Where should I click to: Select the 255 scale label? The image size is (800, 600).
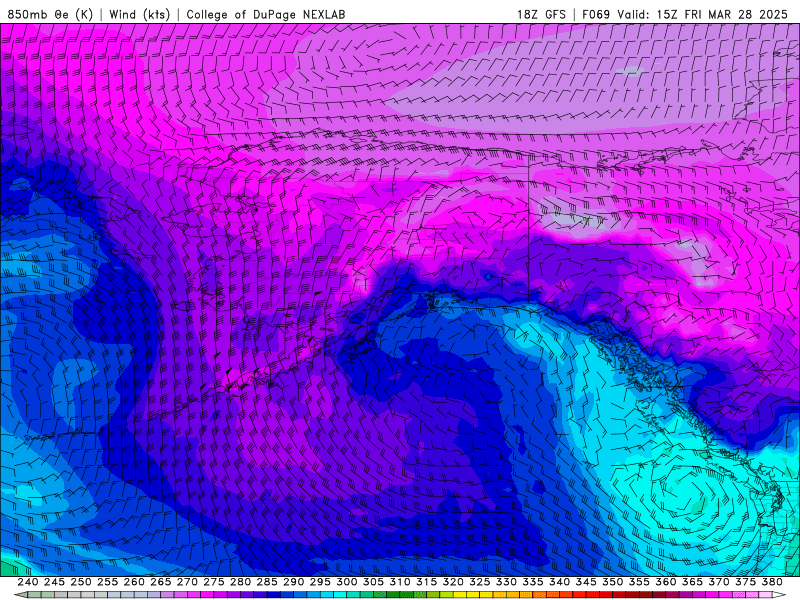tap(108, 582)
